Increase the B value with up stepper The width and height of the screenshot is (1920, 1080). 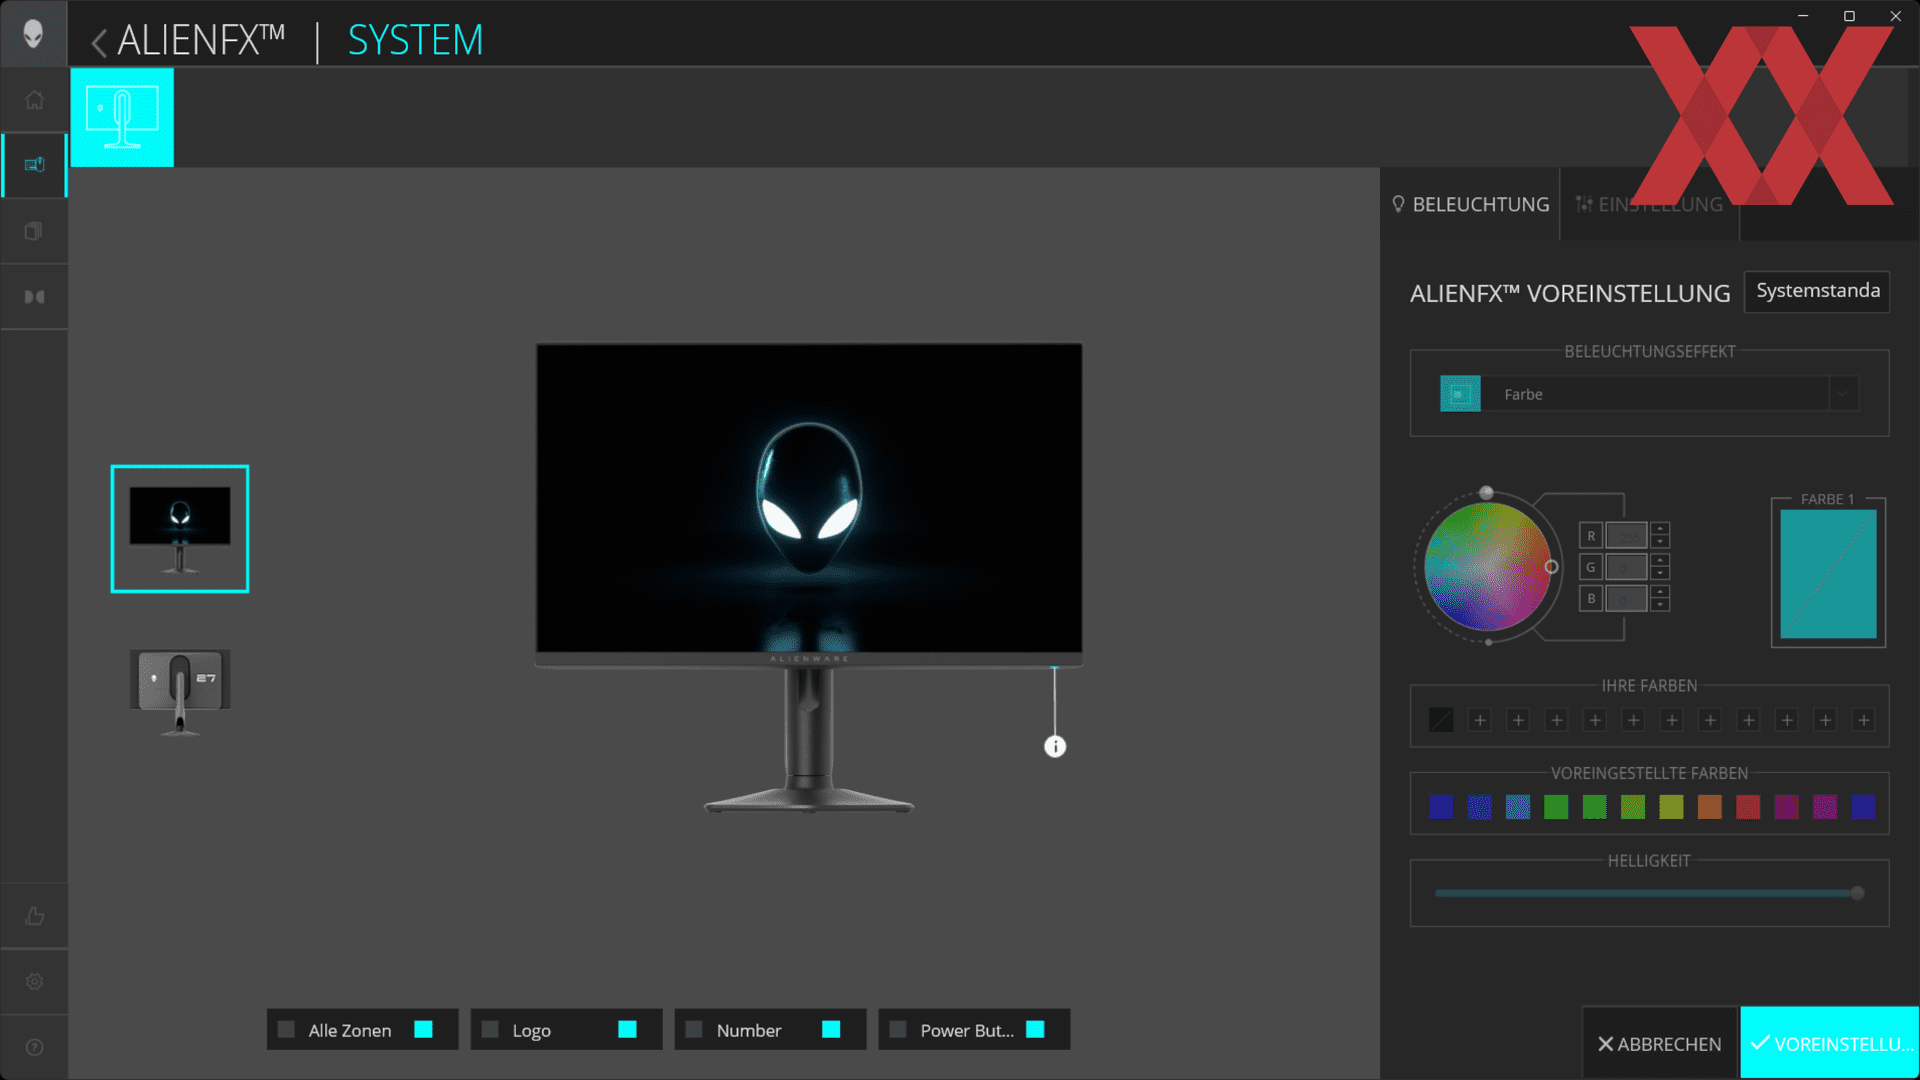[x=1660, y=592]
